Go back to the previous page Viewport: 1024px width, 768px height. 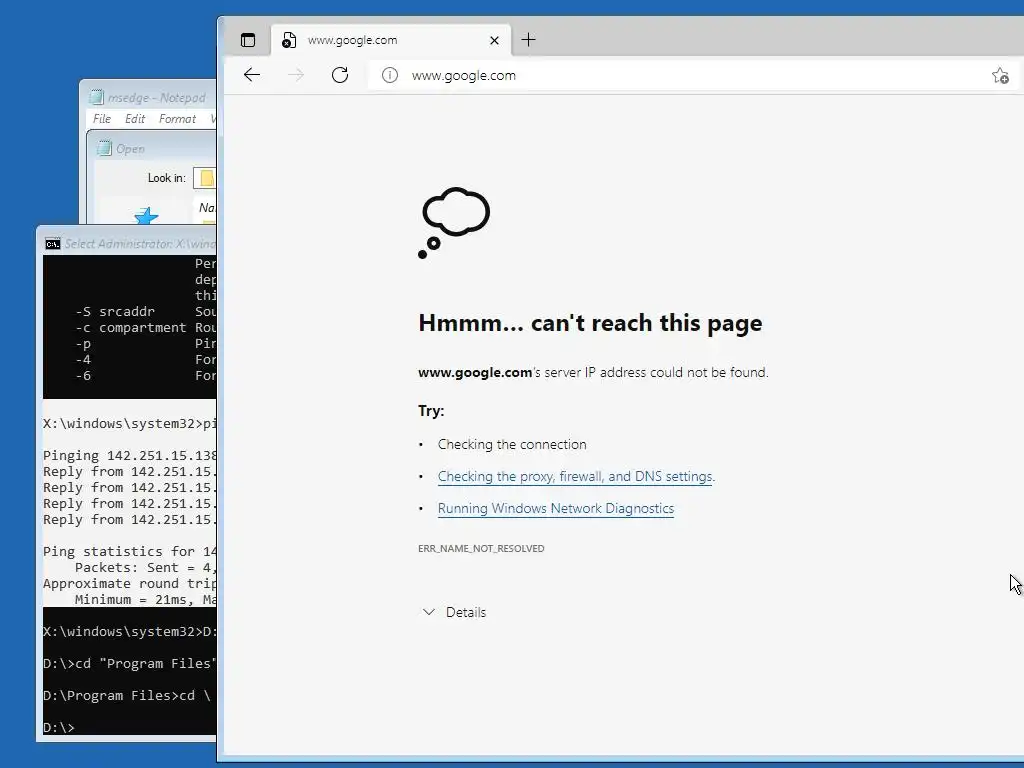(252, 75)
